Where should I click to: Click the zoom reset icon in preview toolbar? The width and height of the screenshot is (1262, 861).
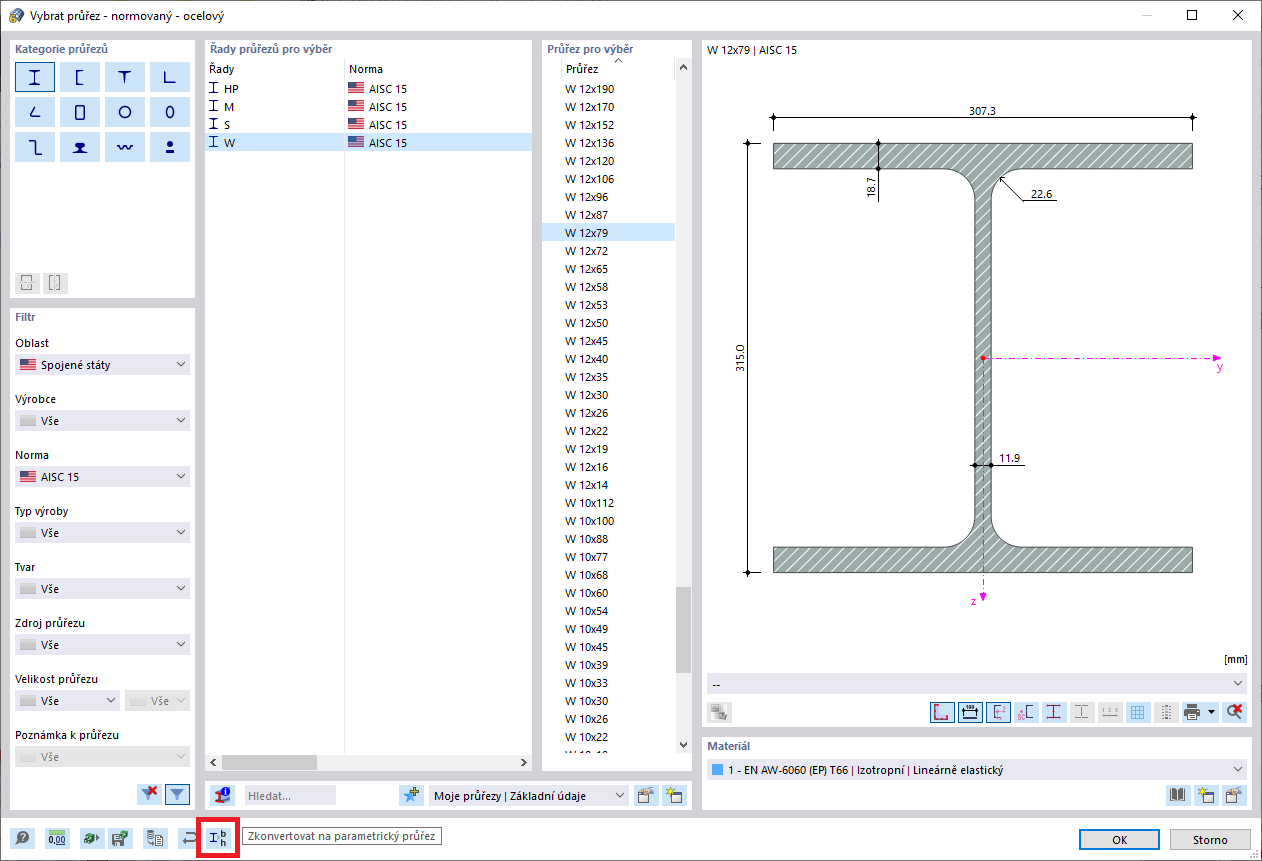tap(1233, 712)
